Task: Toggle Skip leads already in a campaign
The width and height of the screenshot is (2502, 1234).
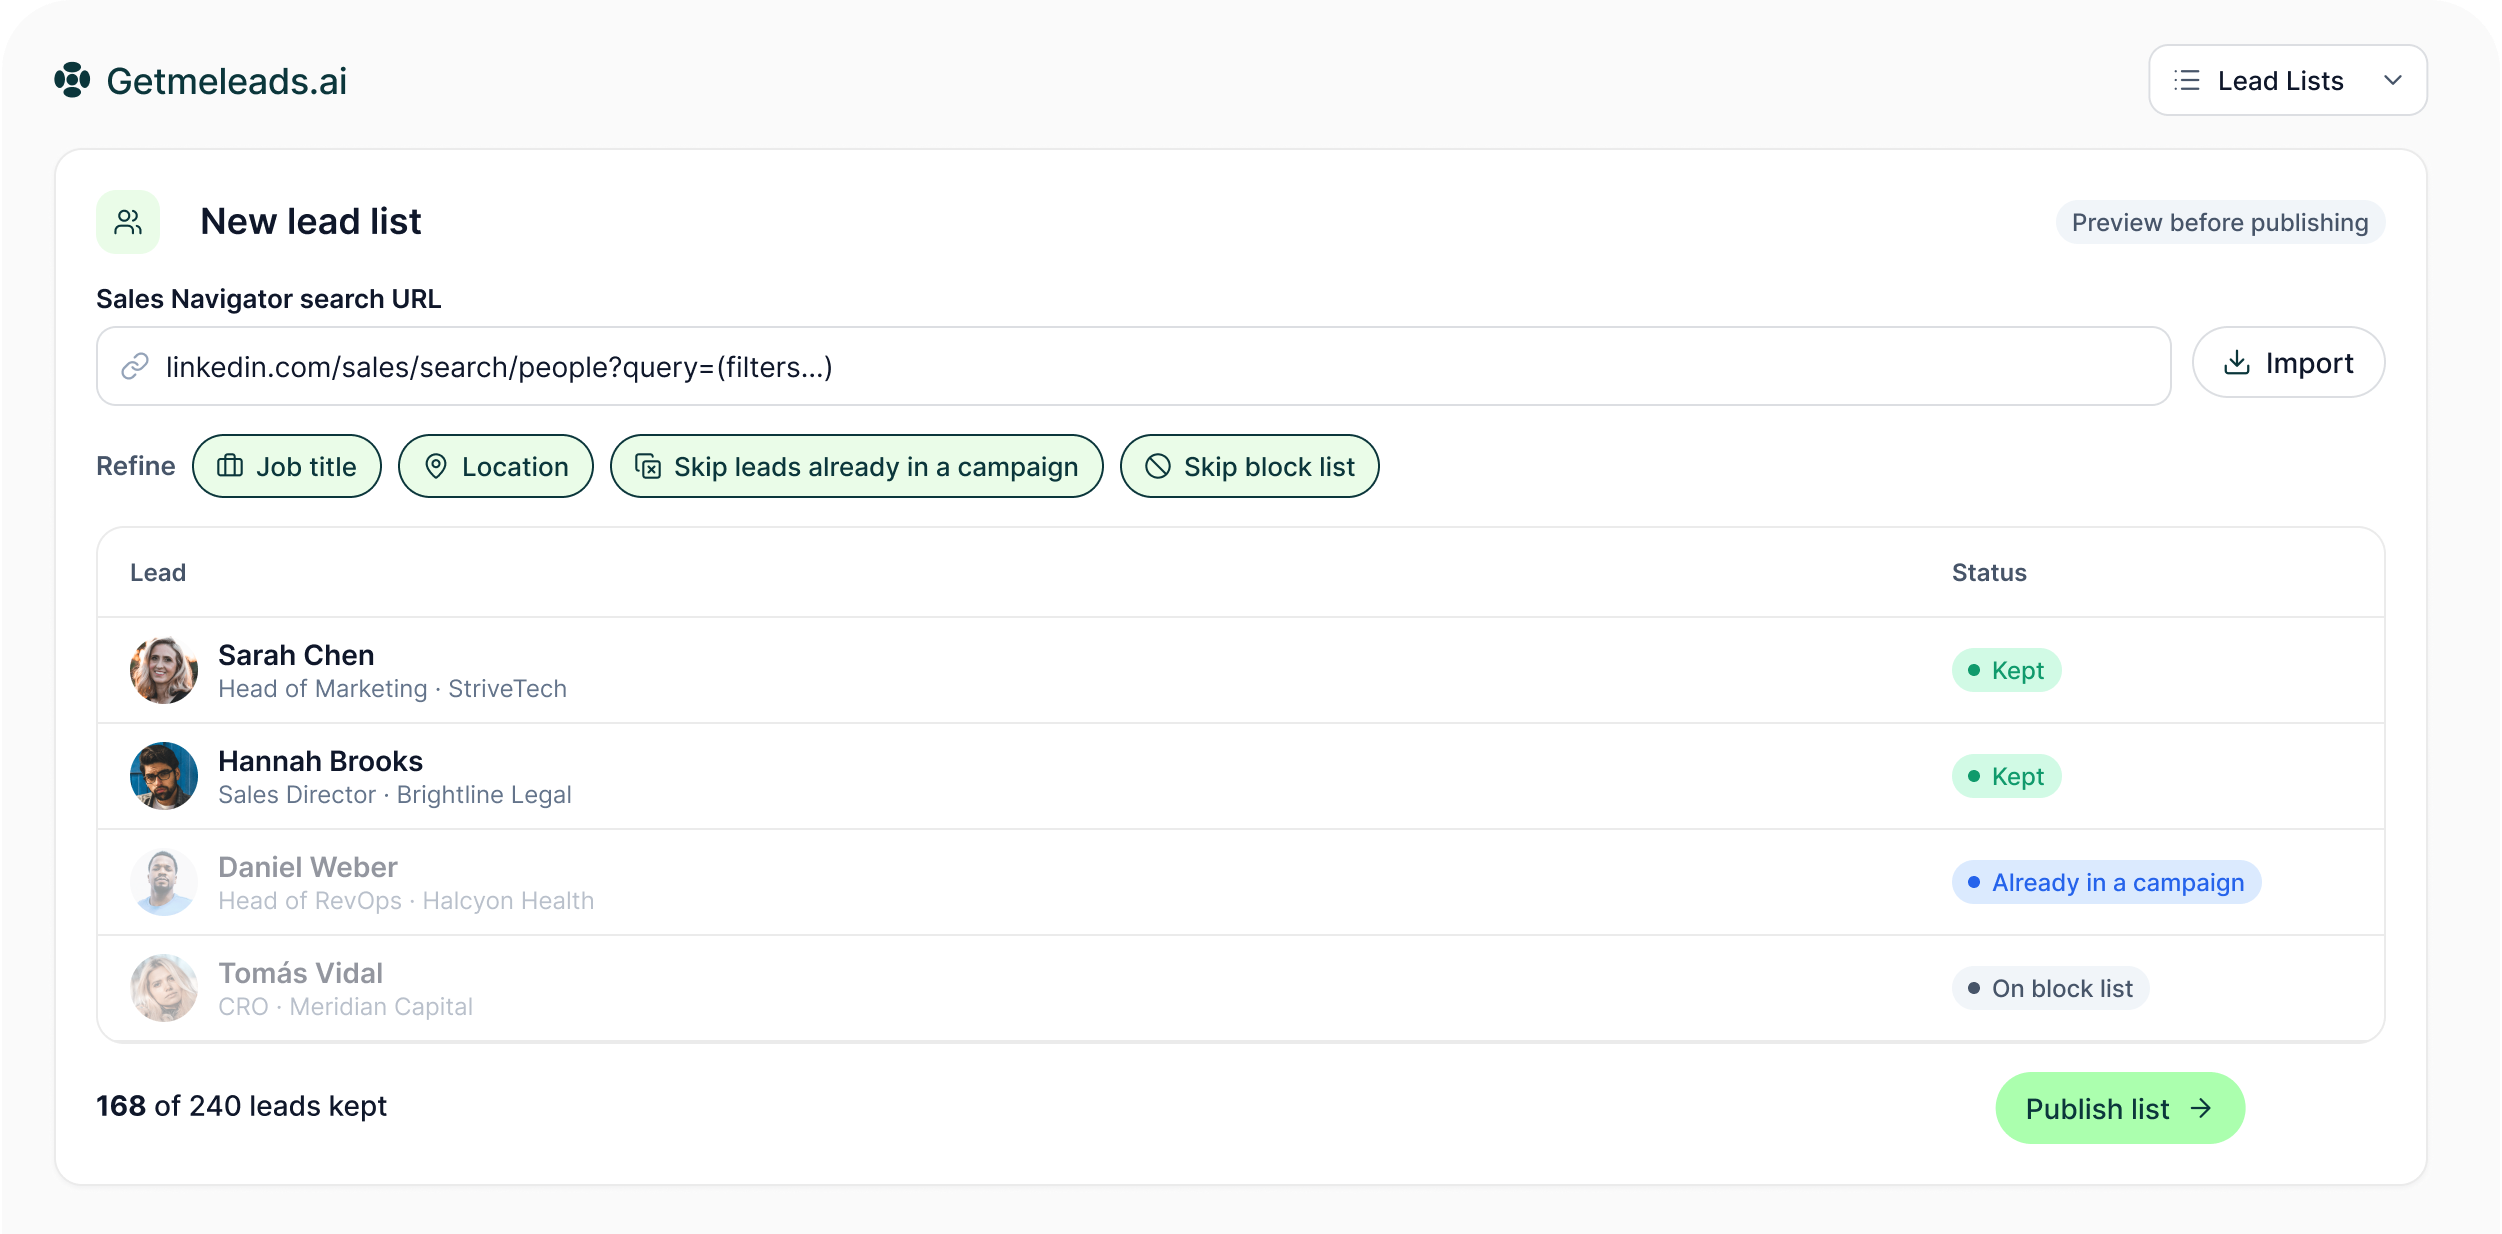Action: (857, 466)
